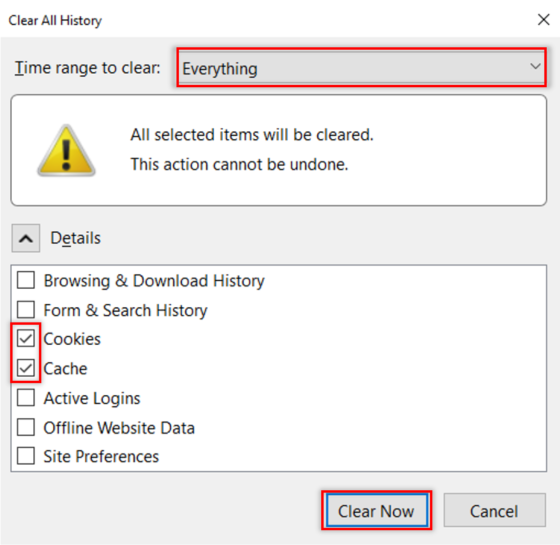Close the Clear All History dialog
The height and width of the screenshot is (545, 560).
click(x=544, y=20)
